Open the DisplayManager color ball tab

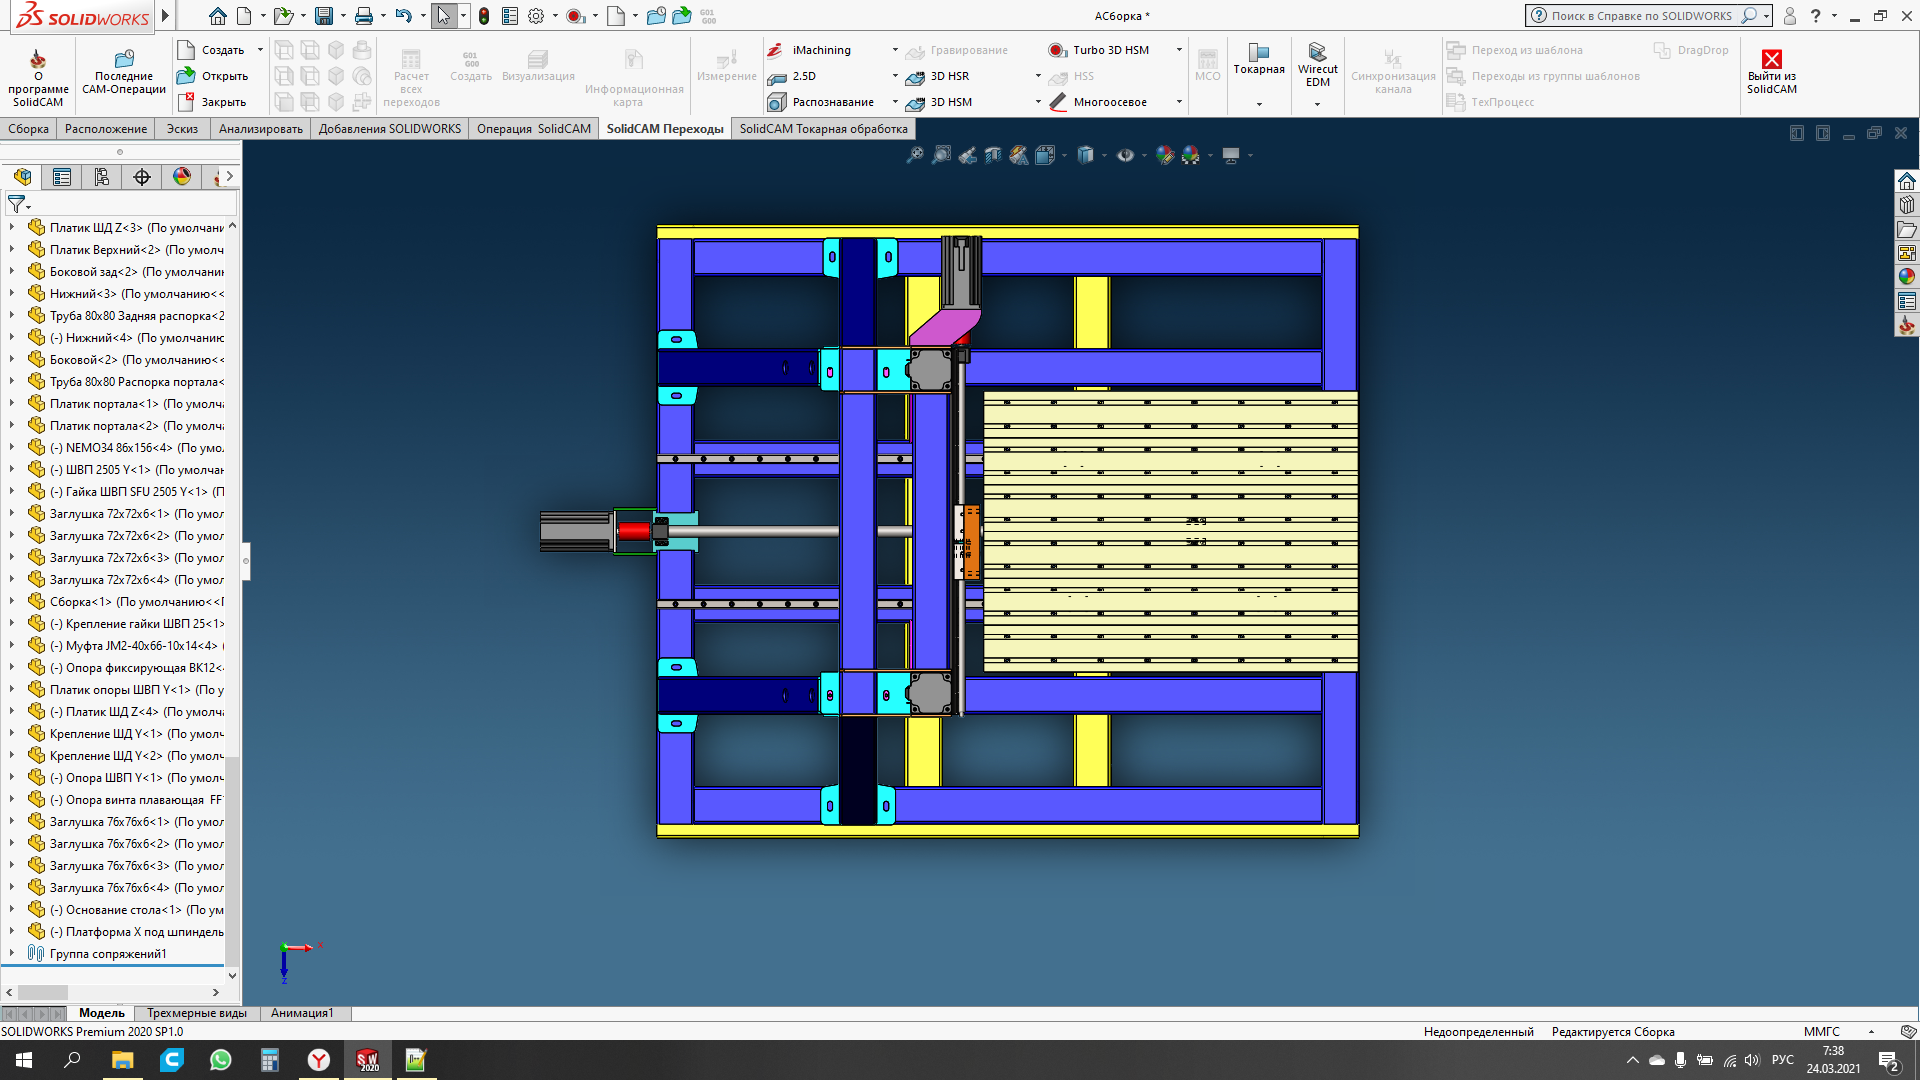[182, 177]
